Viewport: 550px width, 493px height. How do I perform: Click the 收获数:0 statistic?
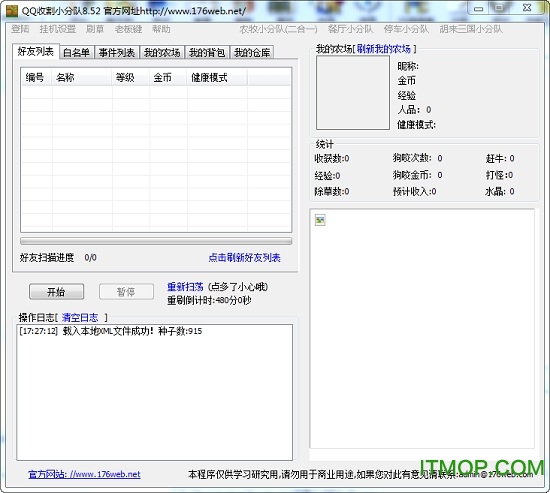click(x=332, y=158)
